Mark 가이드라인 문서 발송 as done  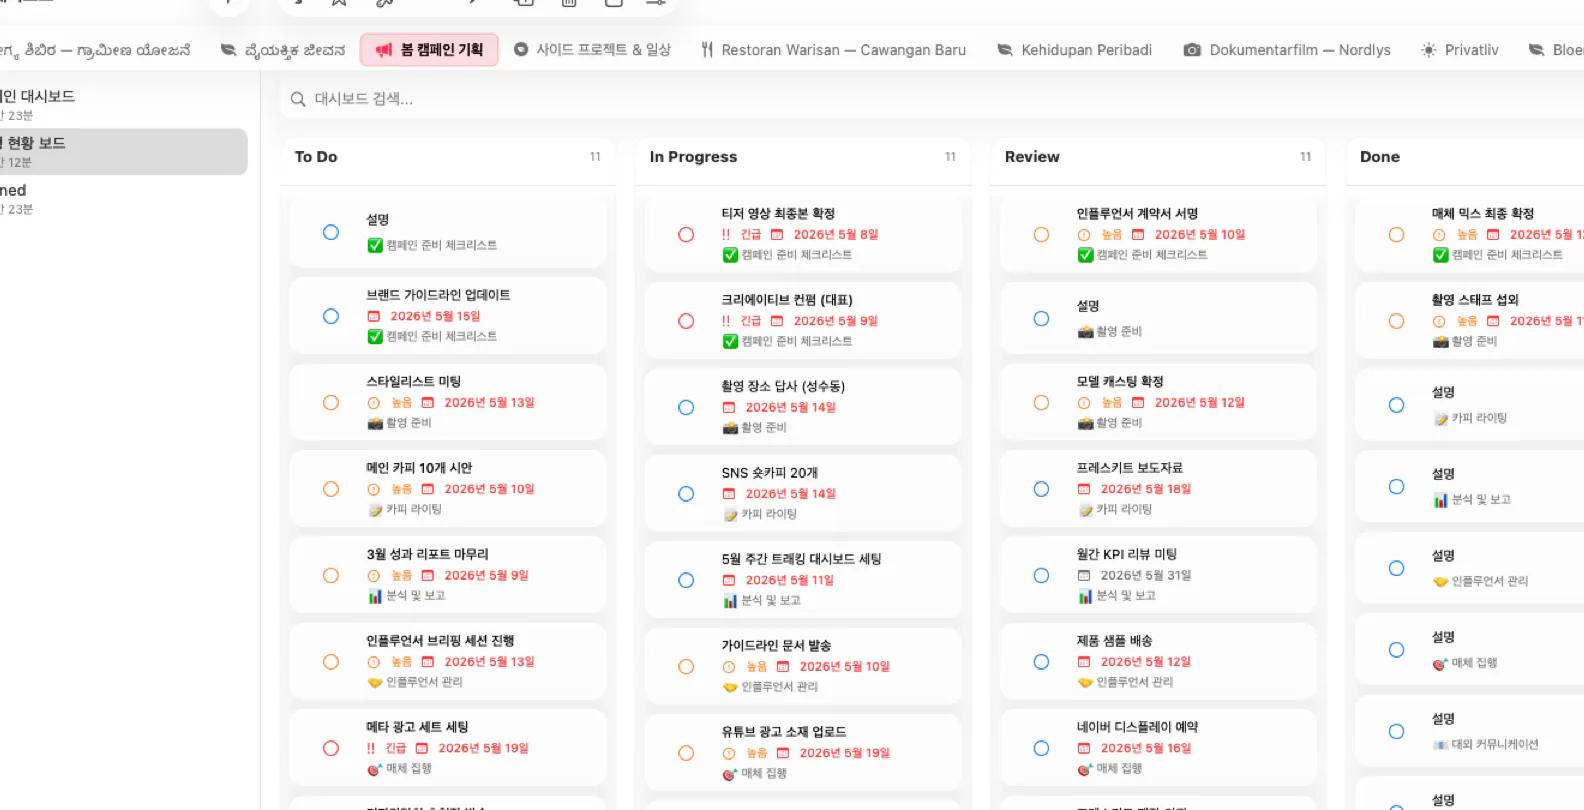coord(686,667)
